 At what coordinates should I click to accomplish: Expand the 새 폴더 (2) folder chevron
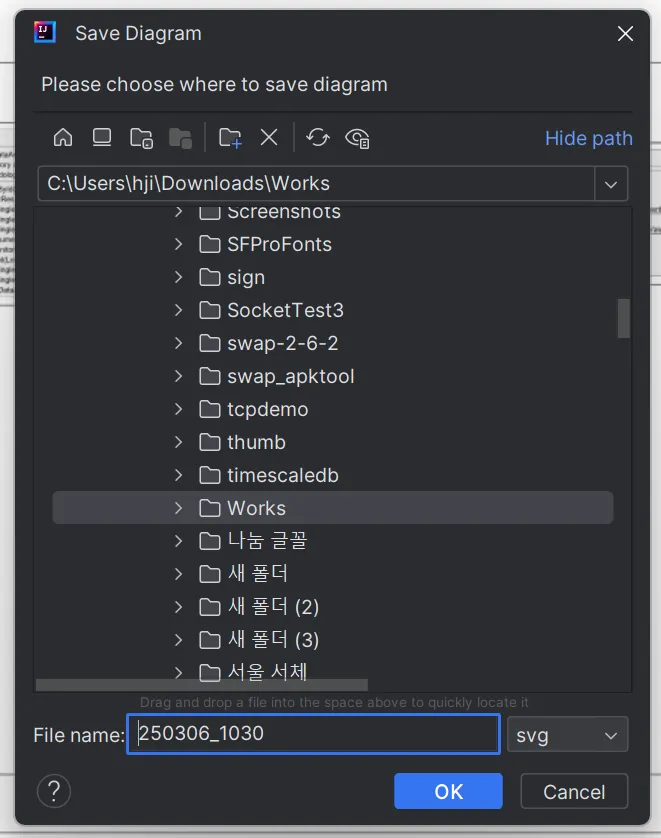click(x=178, y=607)
